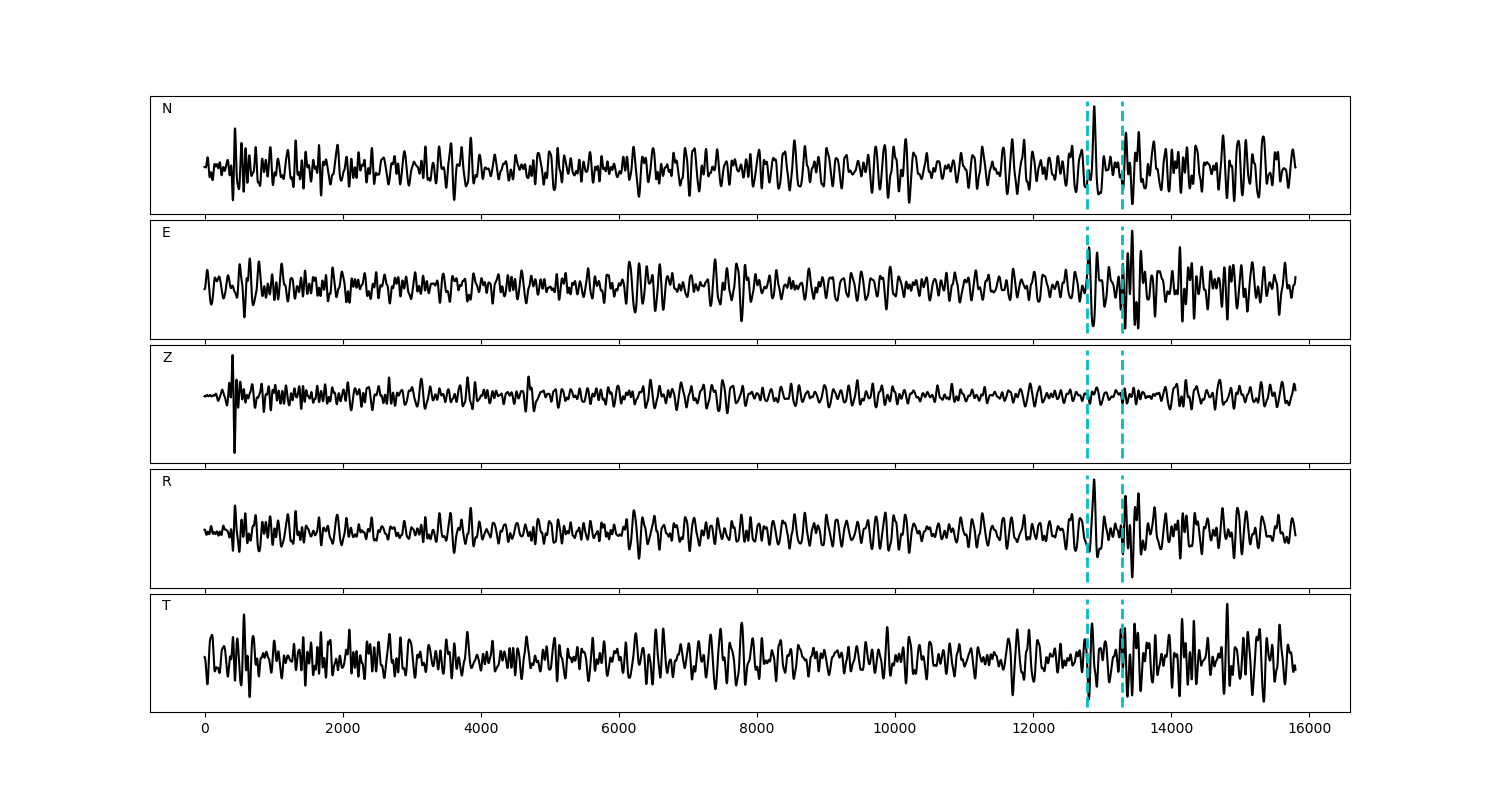The image size is (1500, 800).
Task: Click the 14000 x-axis tick label
Action: point(1170,730)
